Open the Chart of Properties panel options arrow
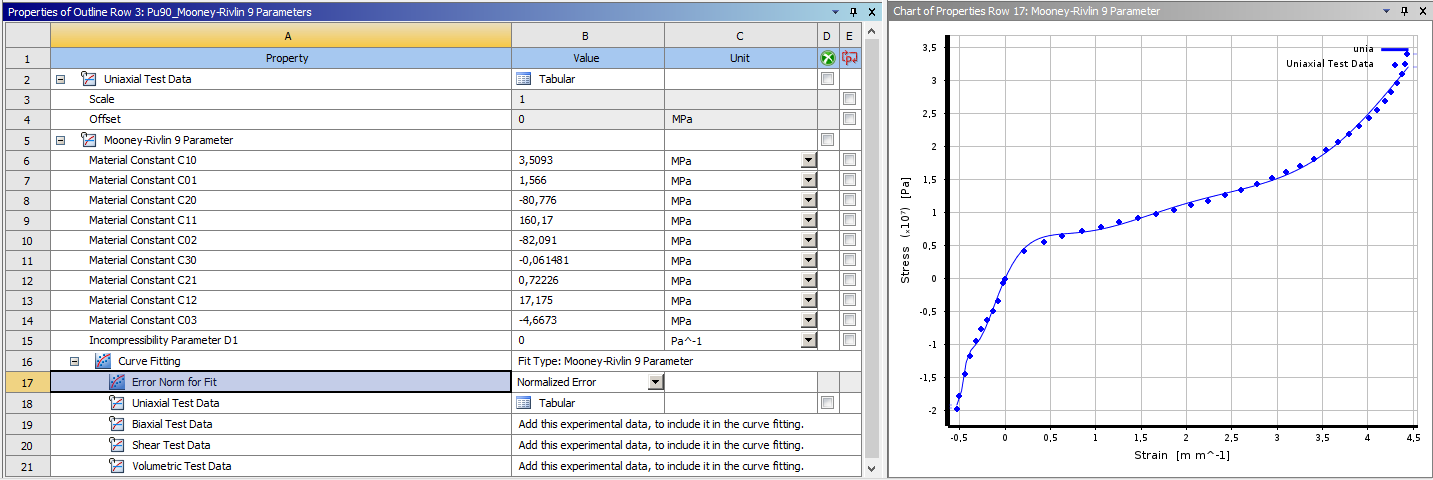The height and width of the screenshot is (480, 1433). click(x=1387, y=11)
